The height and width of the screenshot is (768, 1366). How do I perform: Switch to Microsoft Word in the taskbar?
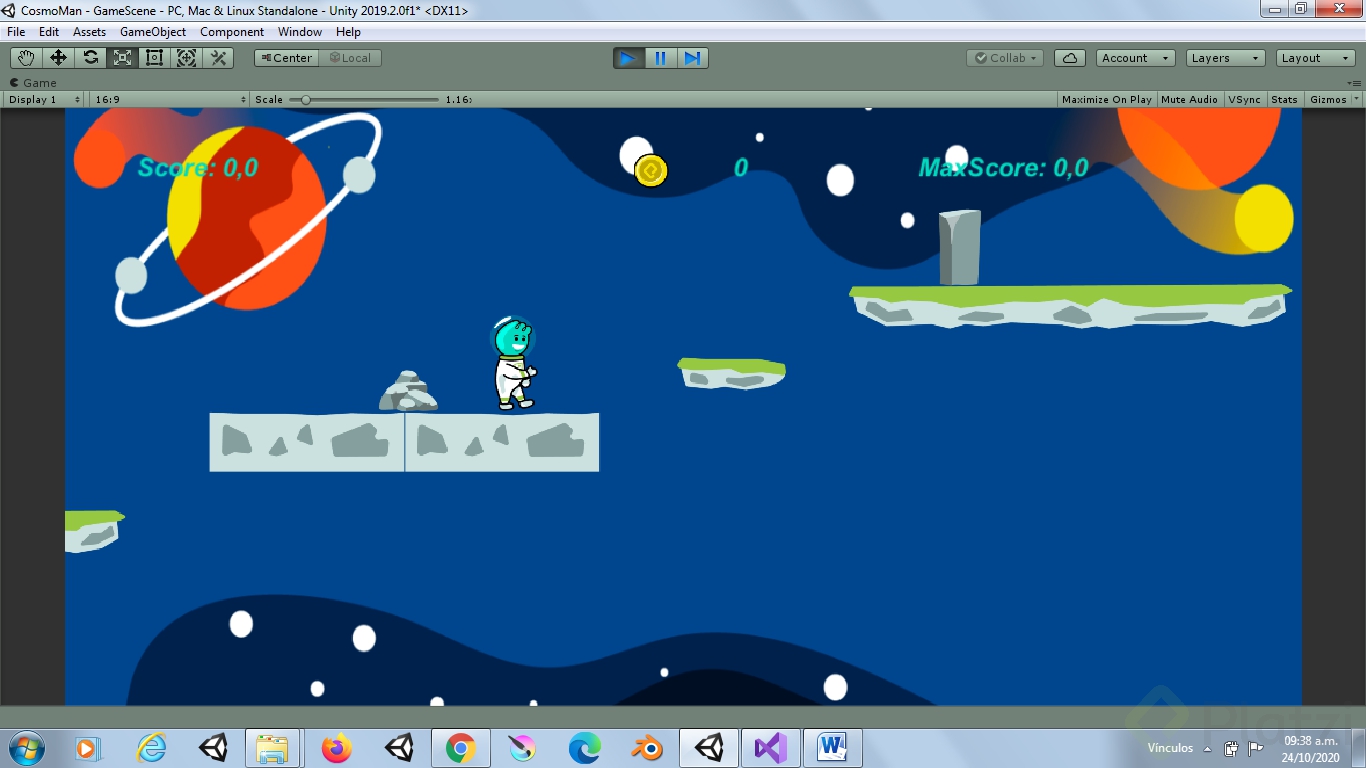[833, 748]
